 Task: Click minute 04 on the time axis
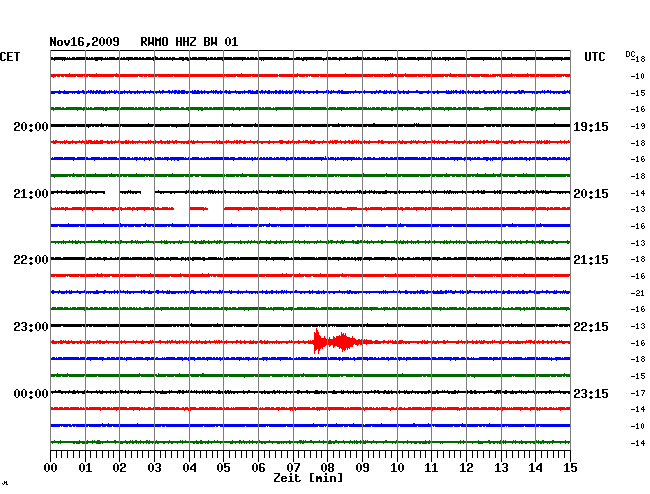[189, 468]
